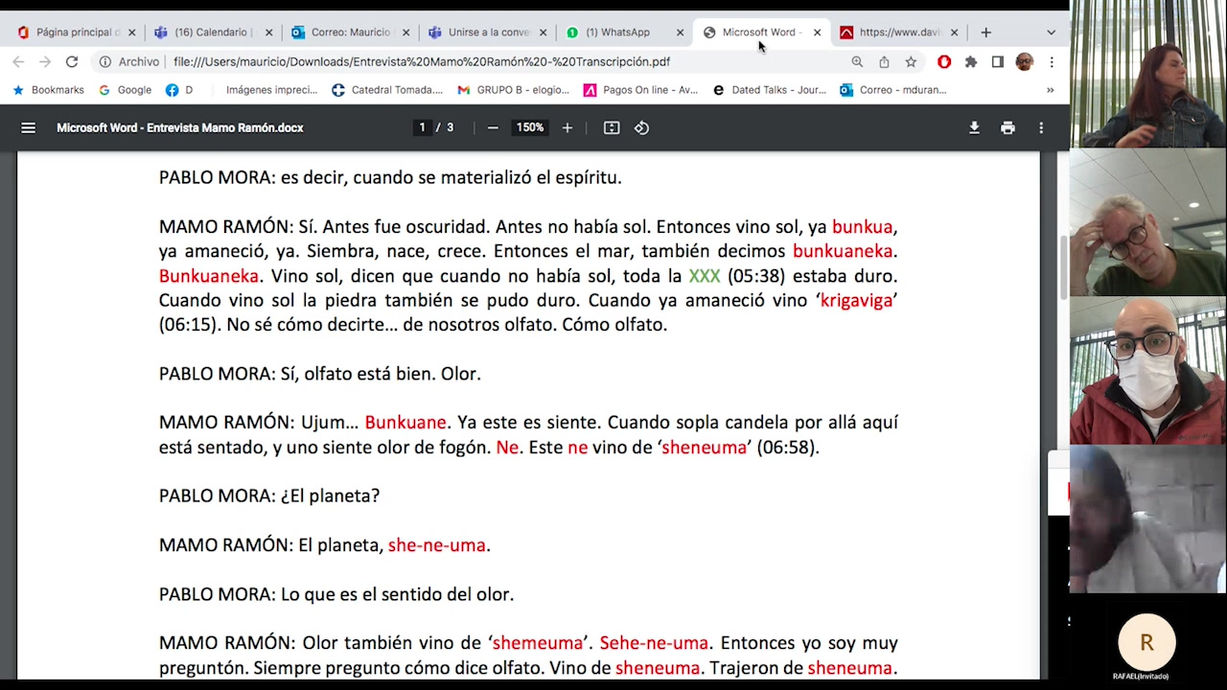Click the green XXX placeholder text
1227x690 pixels.
pyautogui.click(x=704, y=276)
